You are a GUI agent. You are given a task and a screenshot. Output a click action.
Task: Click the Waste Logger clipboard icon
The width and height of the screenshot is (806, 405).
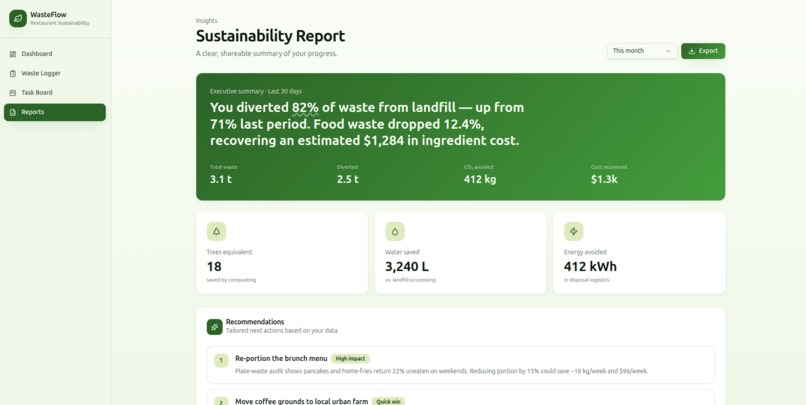tap(13, 73)
